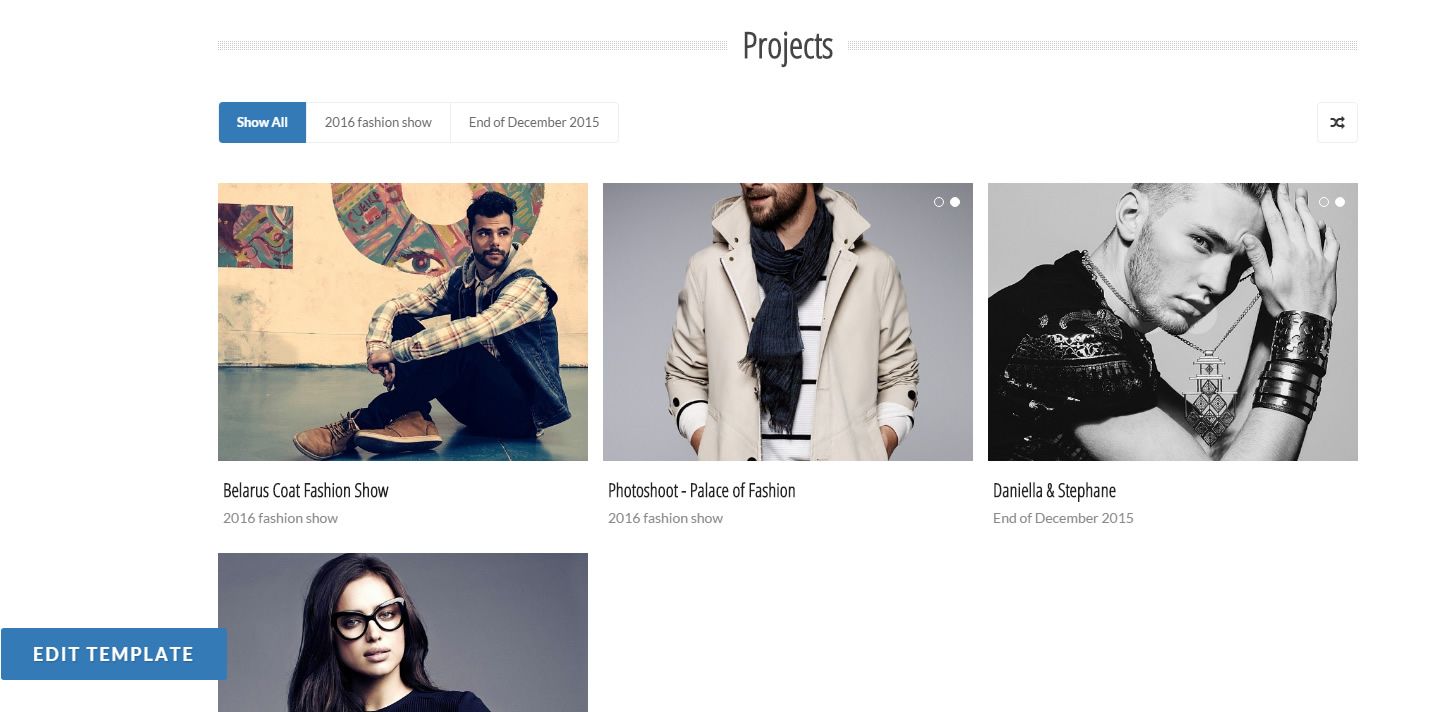Select second slide dot on Palace of Fashion image

coord(955,202)
